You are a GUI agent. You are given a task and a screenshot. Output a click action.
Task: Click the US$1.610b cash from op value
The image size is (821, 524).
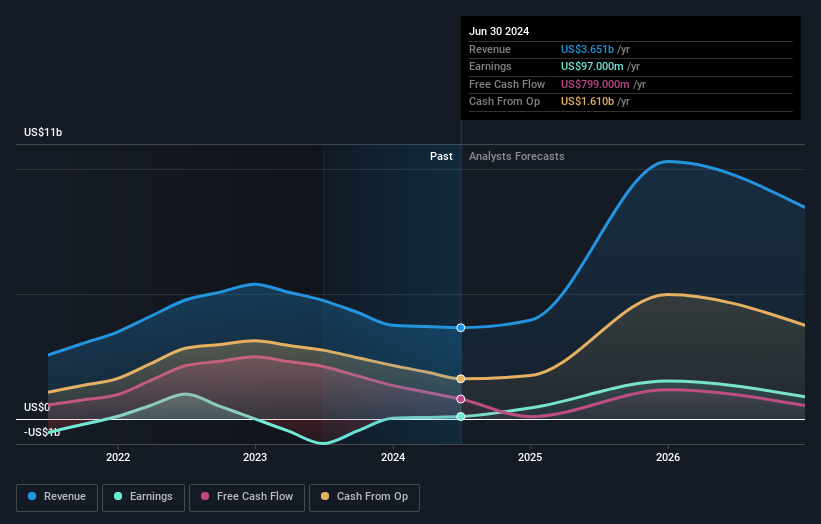[587, 102]
